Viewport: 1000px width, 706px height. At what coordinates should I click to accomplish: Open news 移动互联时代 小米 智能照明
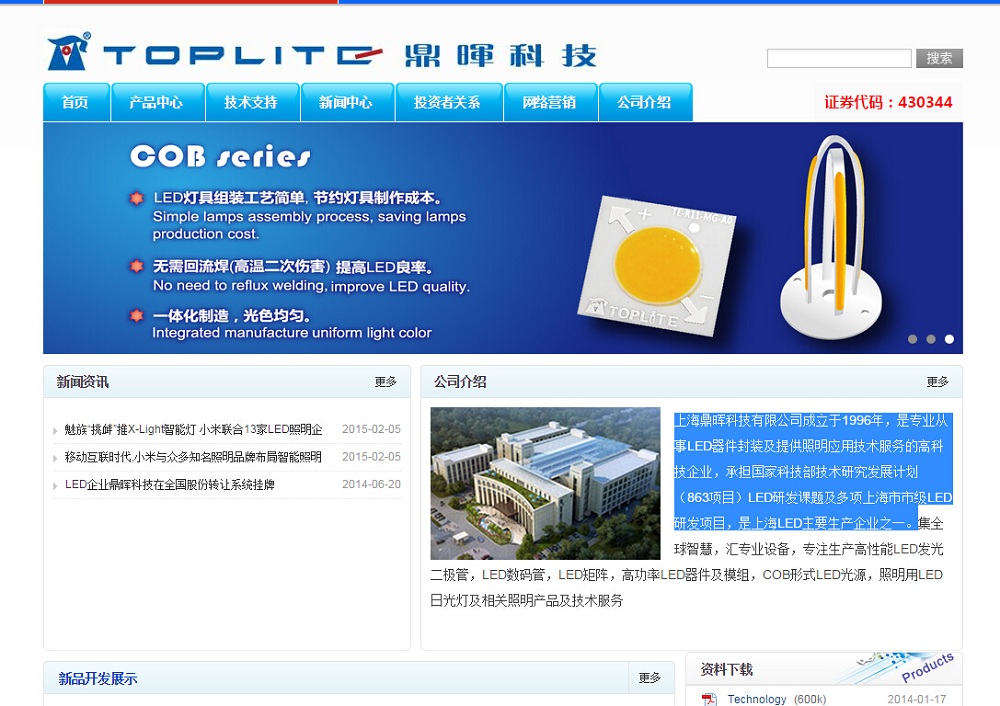[x=193, y=457]
